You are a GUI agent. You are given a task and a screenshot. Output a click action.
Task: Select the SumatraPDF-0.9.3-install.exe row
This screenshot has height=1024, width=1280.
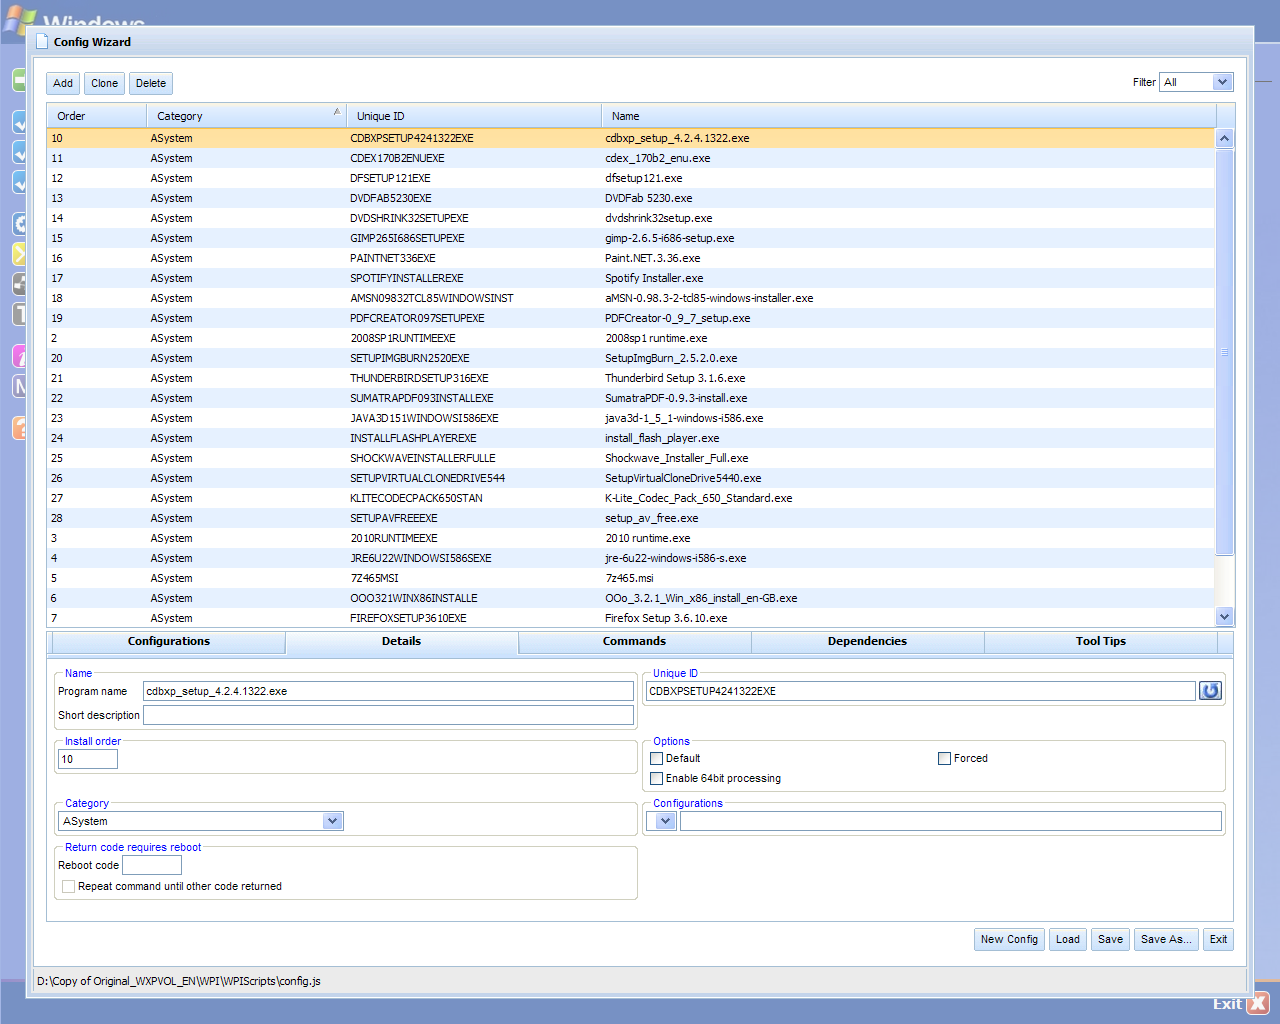pos(631,398)
